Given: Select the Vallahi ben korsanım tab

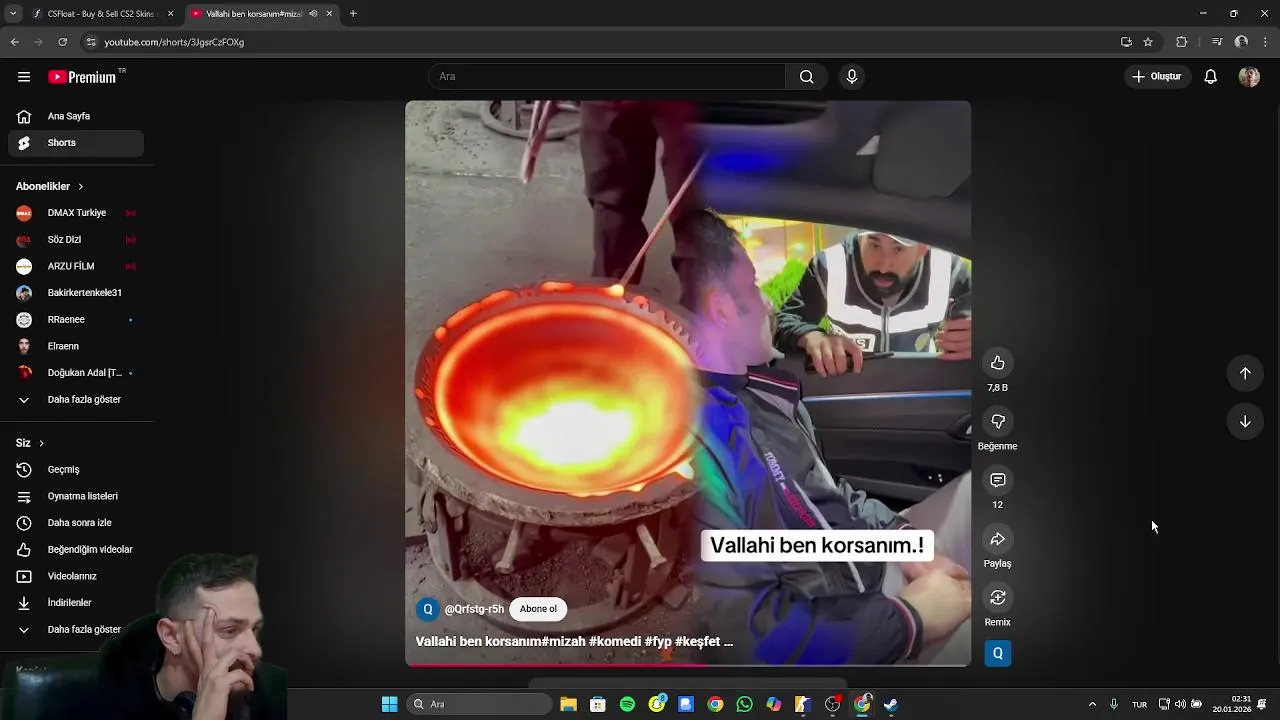Looking at the screenshot, I should pos(262,14).
